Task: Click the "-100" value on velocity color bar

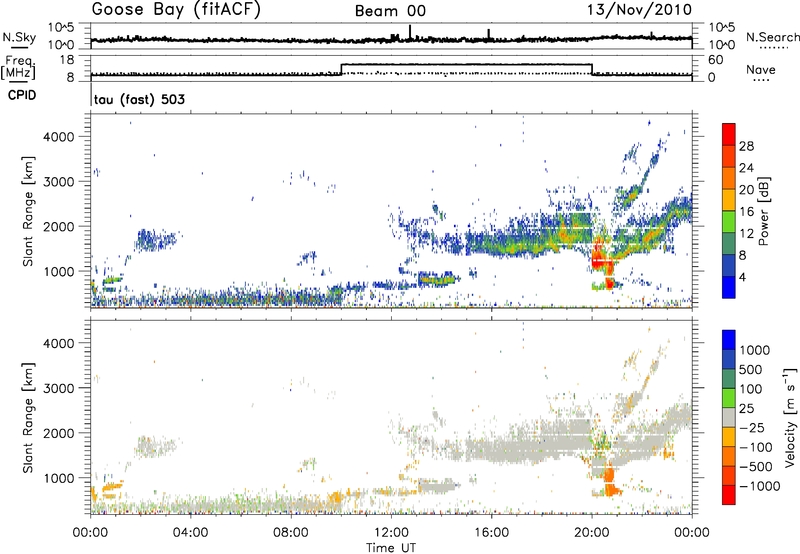Action: coord(756,447)
